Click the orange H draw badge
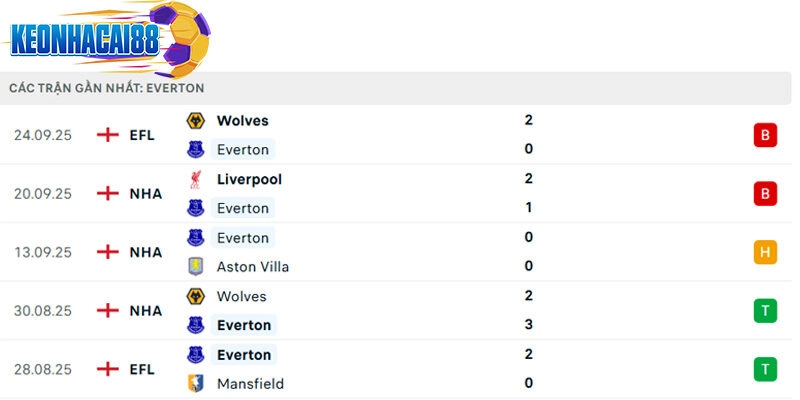The image size is (800, 400). pyautogui.click(x=765, y=252)
